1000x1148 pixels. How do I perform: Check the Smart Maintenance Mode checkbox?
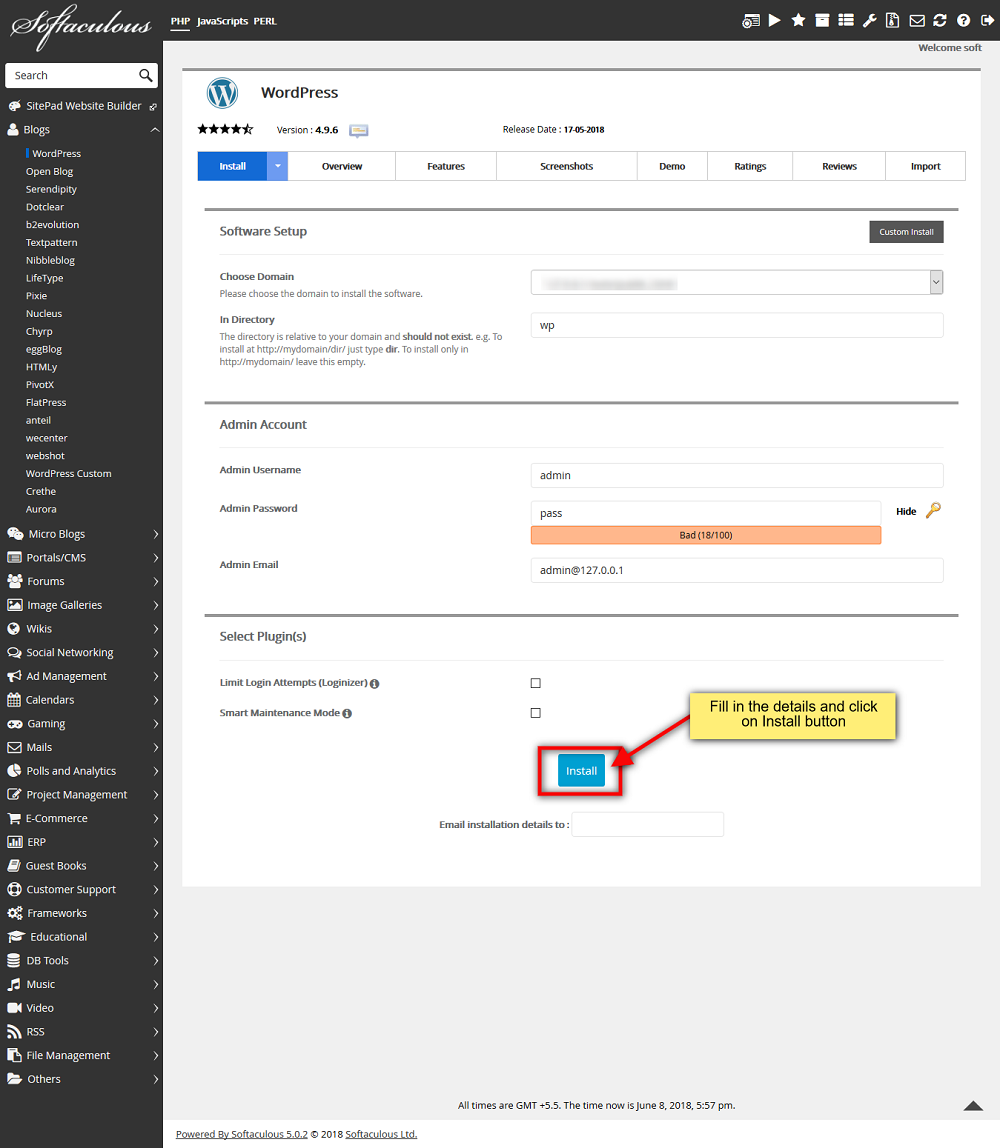536,713
